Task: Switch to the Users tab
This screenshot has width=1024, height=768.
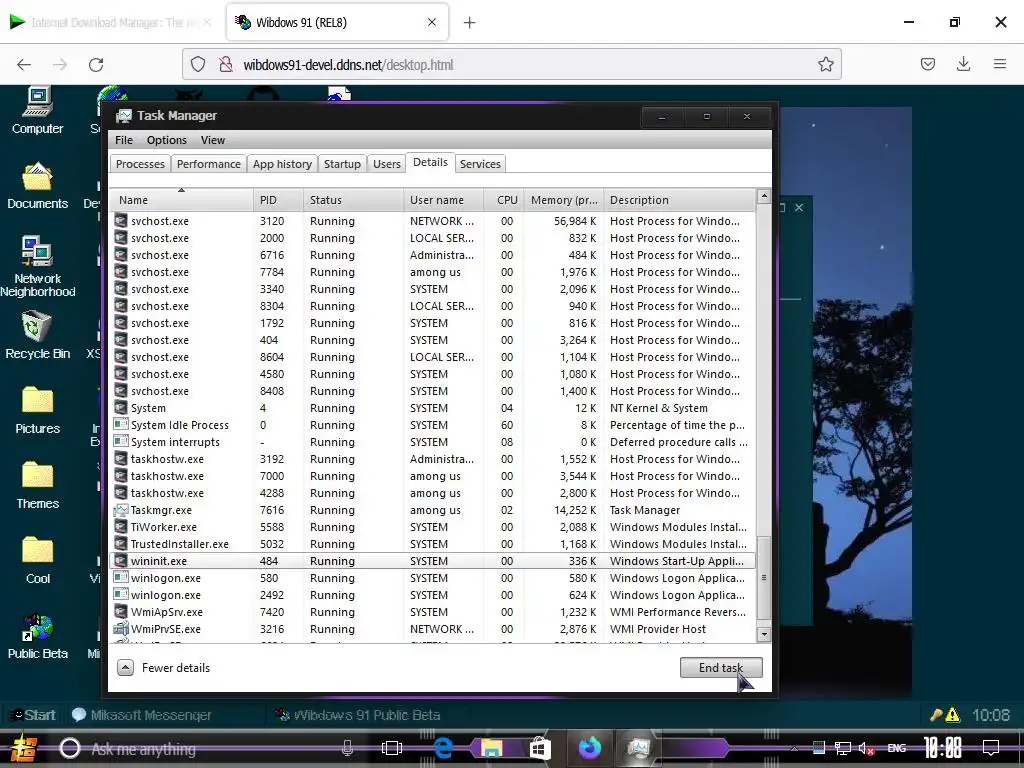Action: coord(387,164)
